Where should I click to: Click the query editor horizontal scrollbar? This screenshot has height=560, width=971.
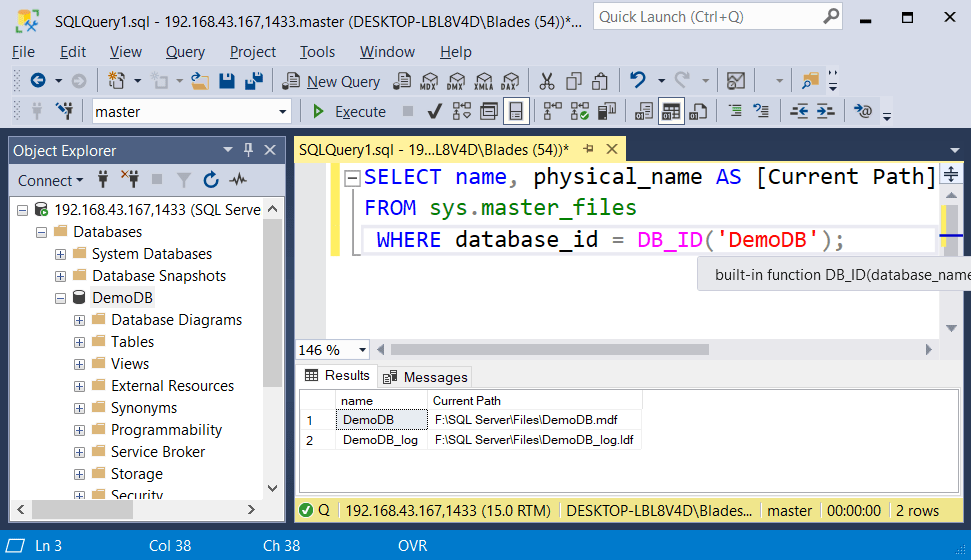(549, 350)
